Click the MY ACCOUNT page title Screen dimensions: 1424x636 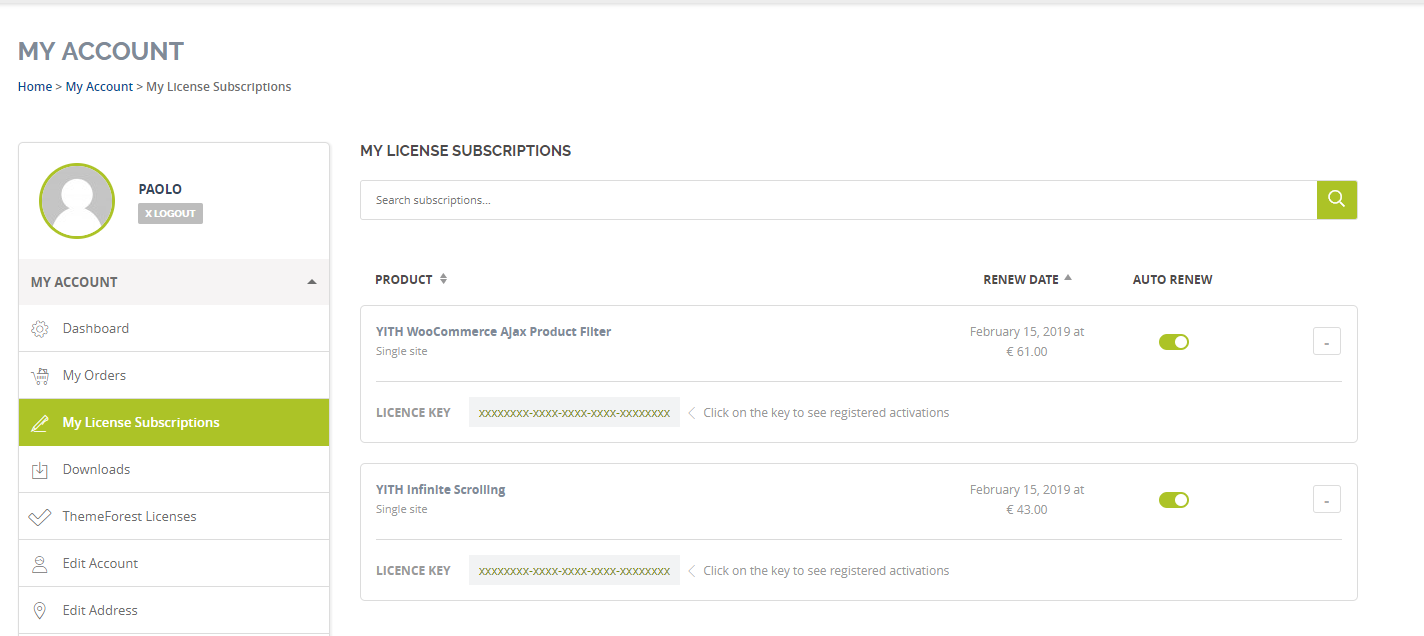(x=101, y=51)
